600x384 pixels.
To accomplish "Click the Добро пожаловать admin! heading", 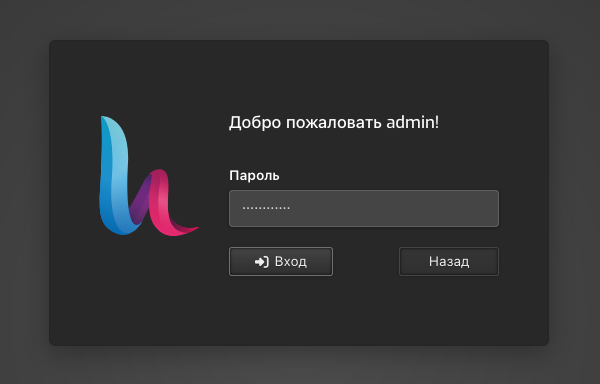I will [334, 123].
